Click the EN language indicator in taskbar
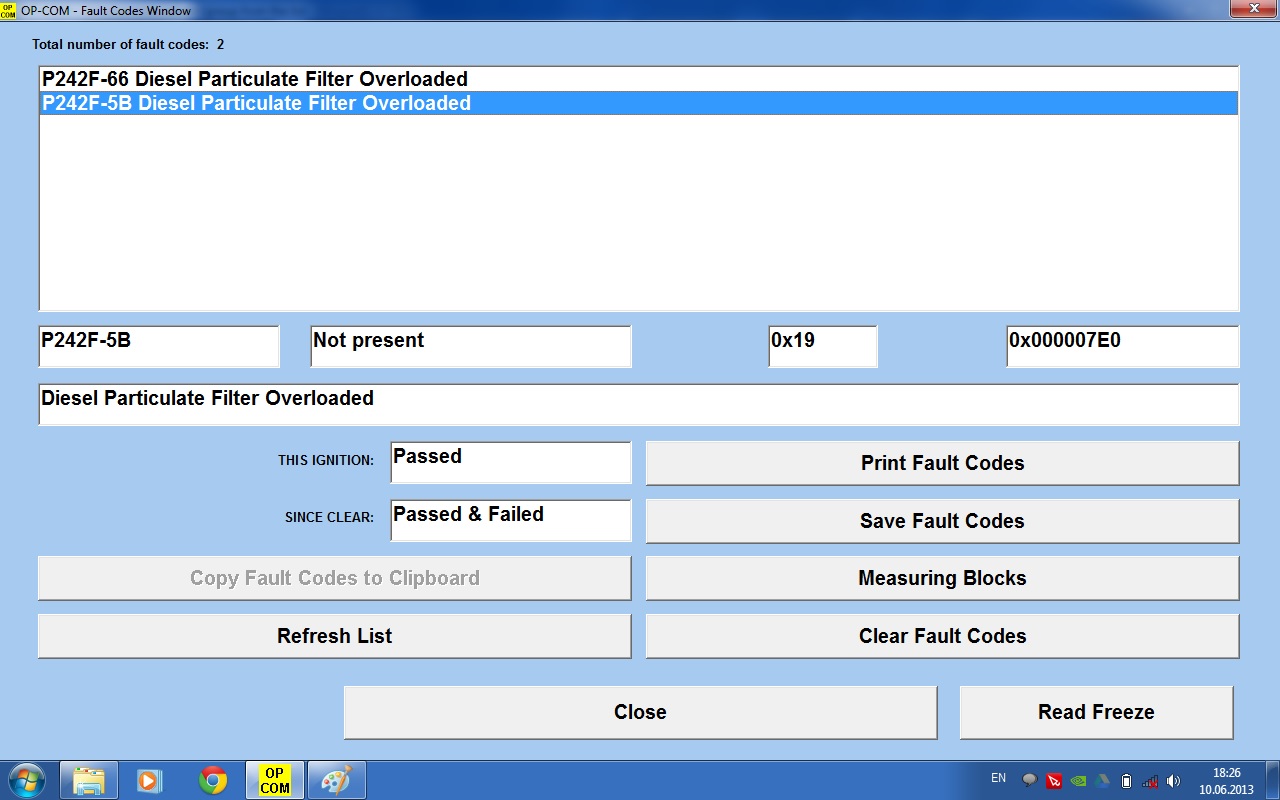 (998, 778)
